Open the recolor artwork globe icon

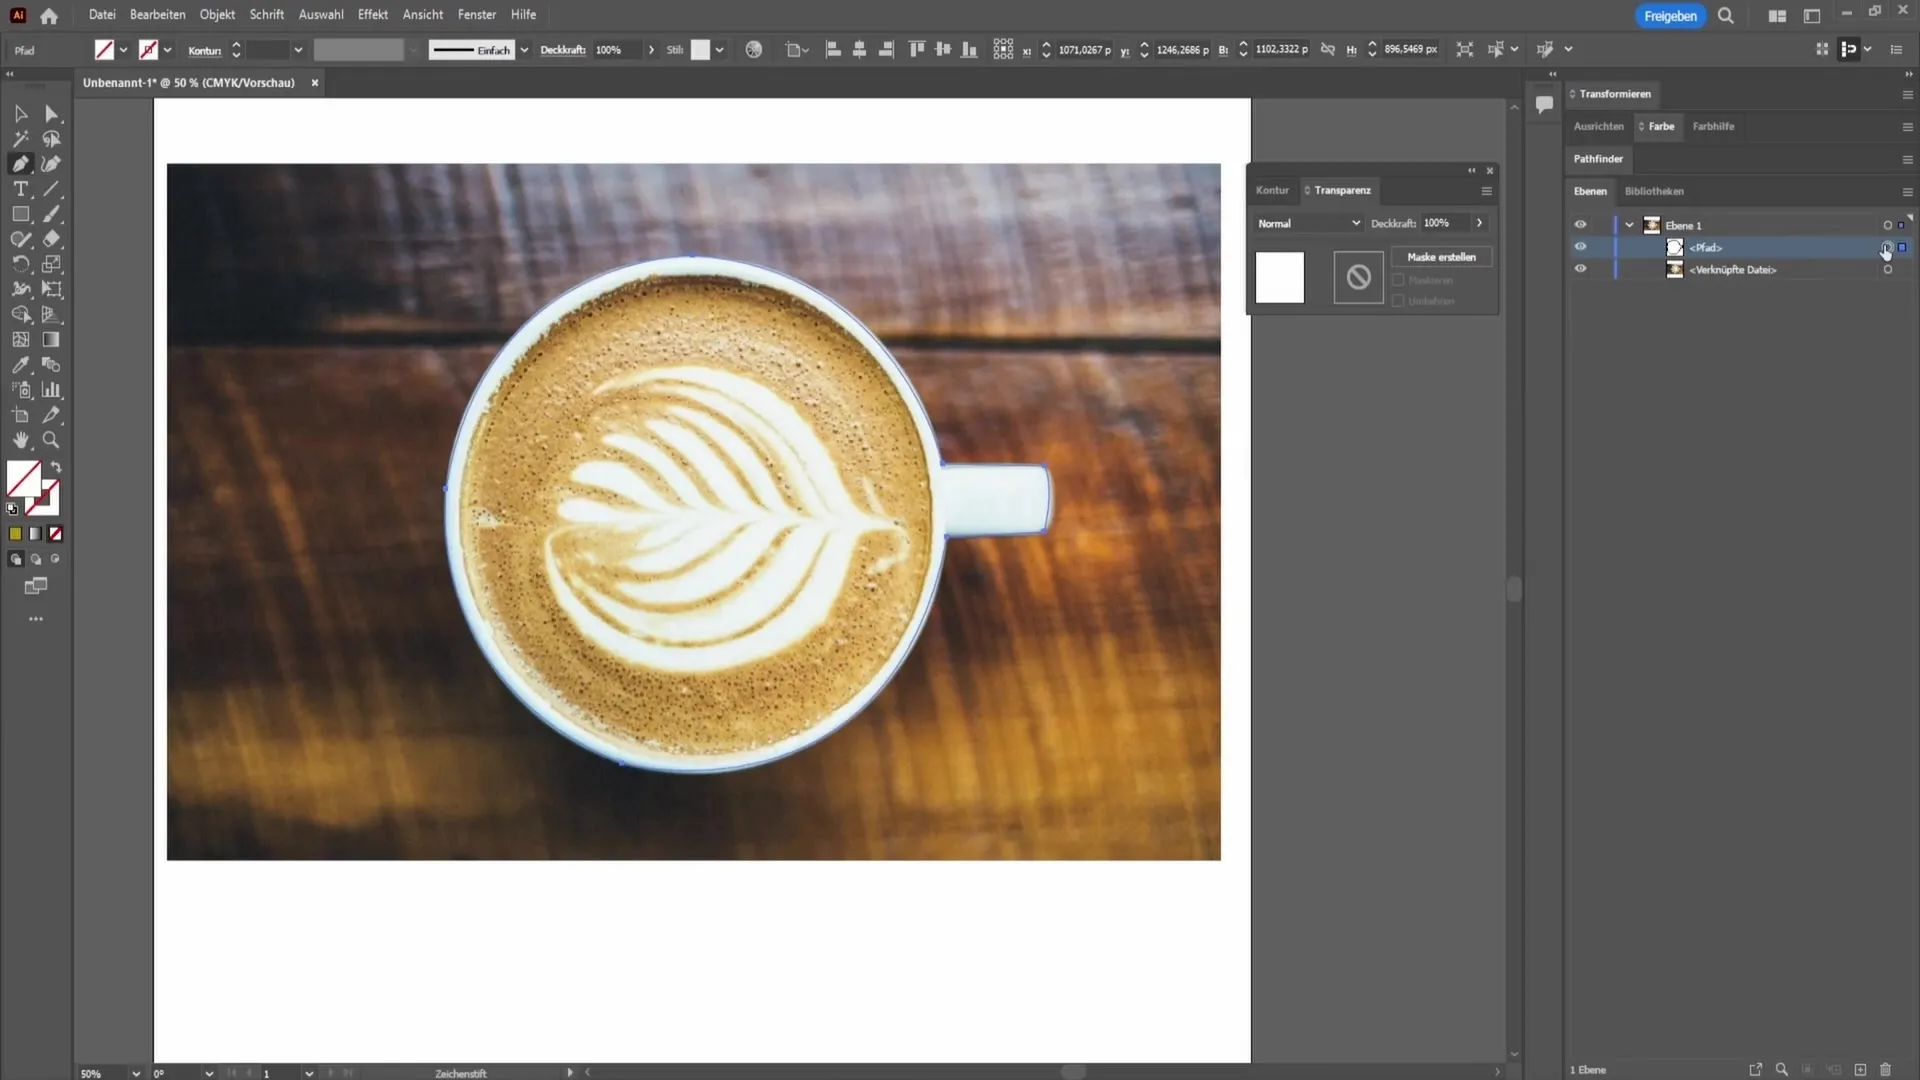[754, 49]
